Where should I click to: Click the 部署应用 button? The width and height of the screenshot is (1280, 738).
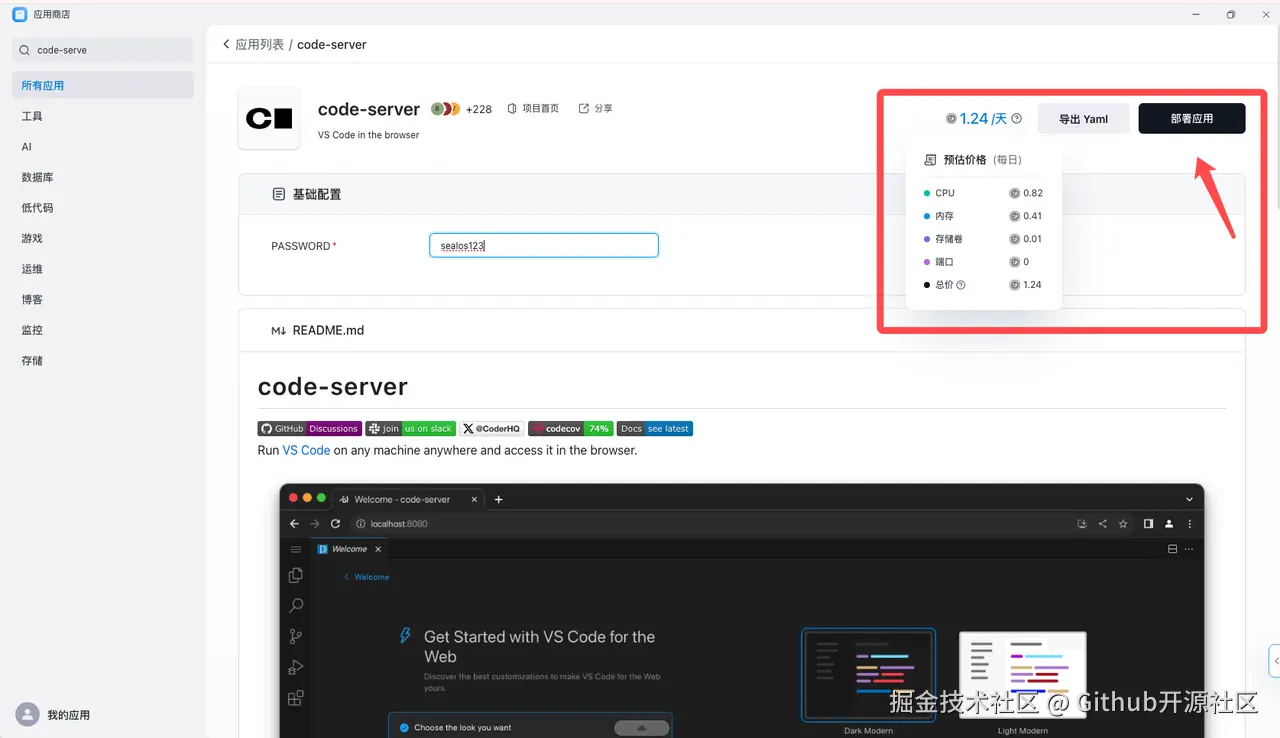coord(1192,118)
